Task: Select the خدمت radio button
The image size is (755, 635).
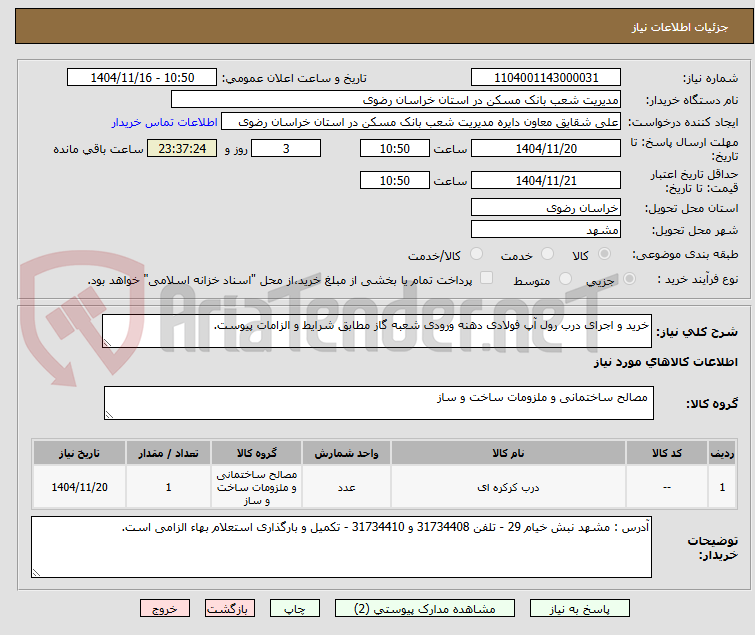Action: coord(547,254)
